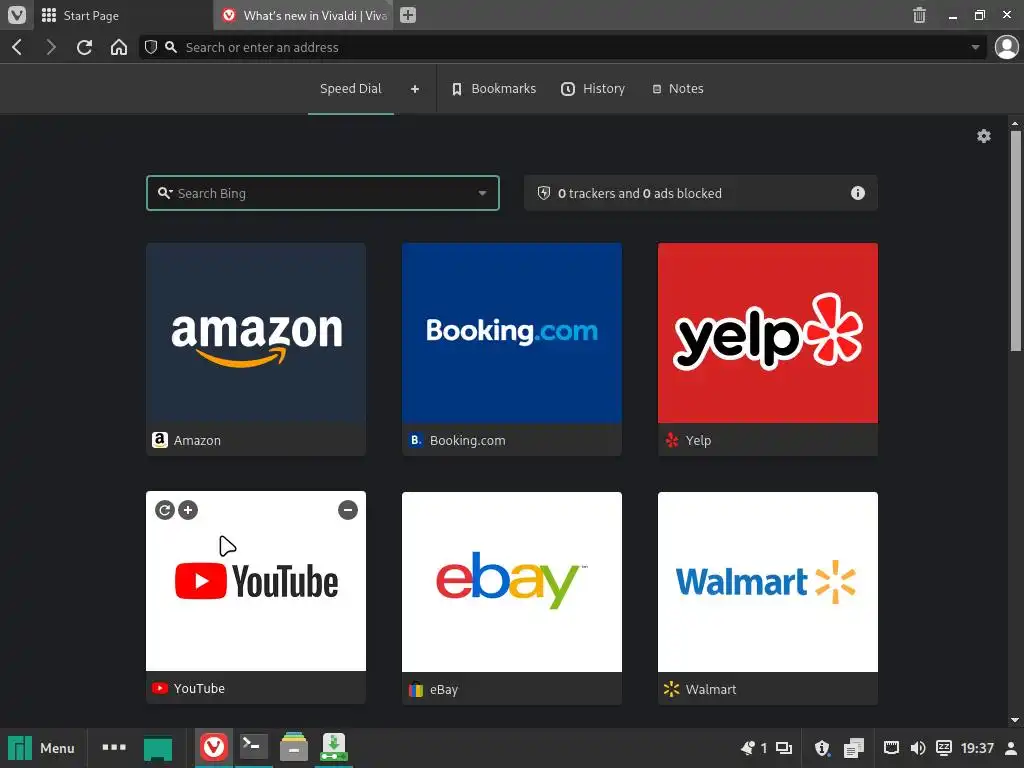Open the user profile avatar

tap(1006, 47)
